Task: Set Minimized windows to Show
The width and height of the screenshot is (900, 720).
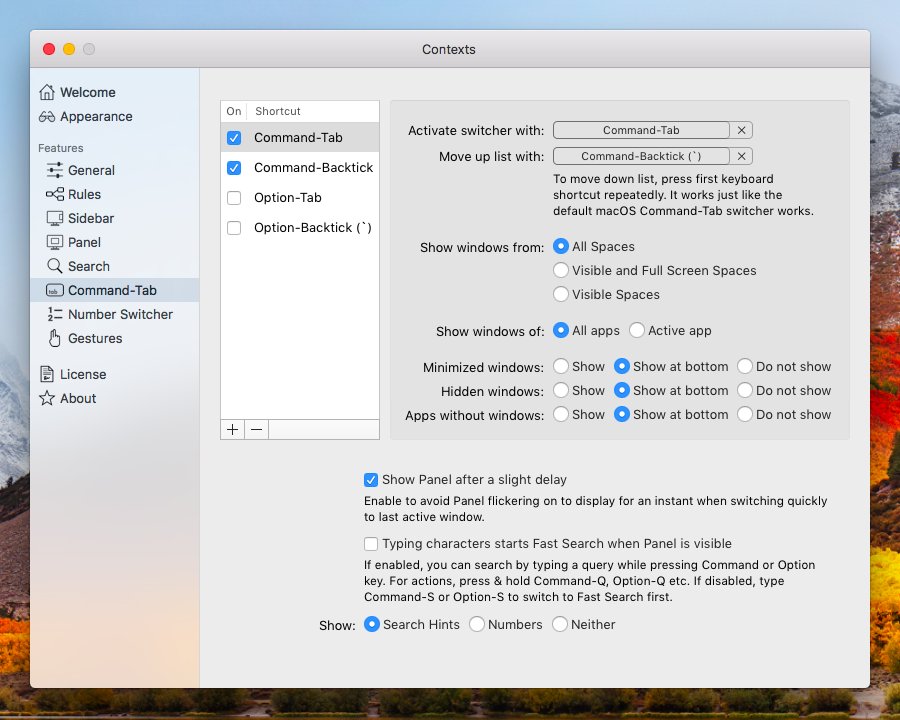Action: [x=561, y=366]
